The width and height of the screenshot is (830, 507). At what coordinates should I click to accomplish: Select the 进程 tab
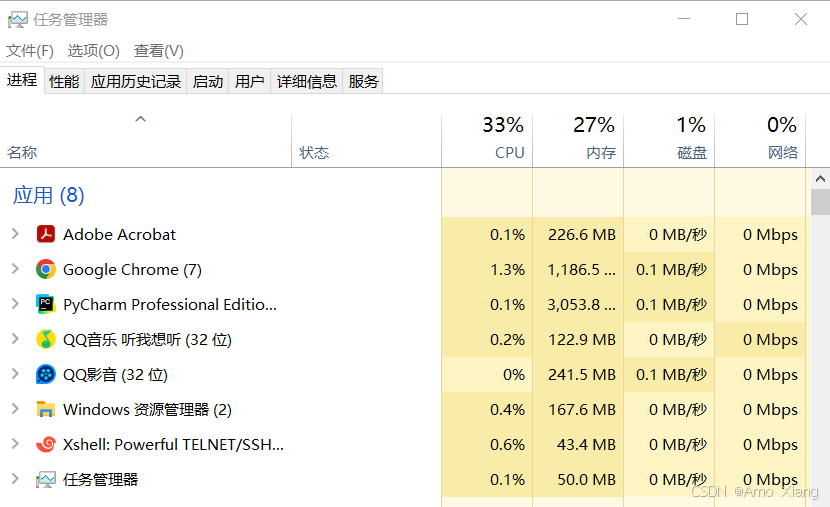[22, 80]
